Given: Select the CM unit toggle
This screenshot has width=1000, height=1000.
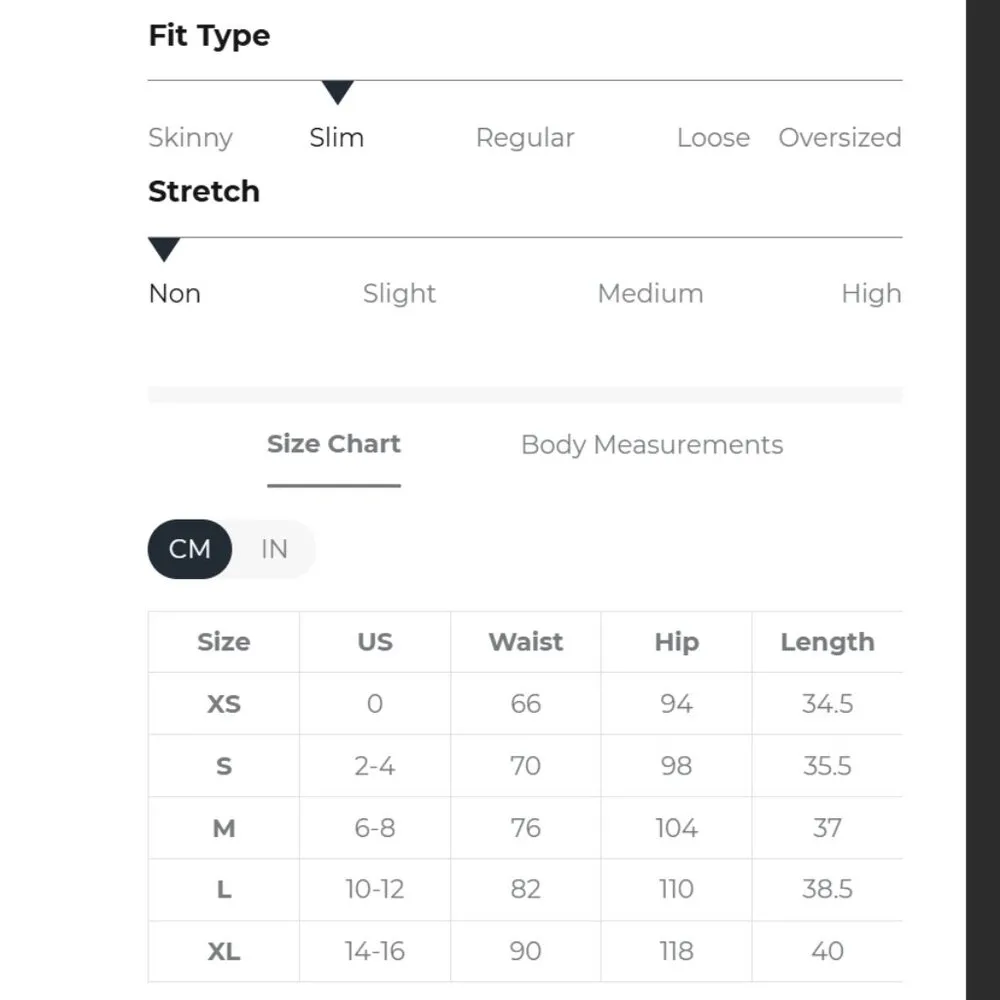Looking at the screenshot, I should [190, 549].
